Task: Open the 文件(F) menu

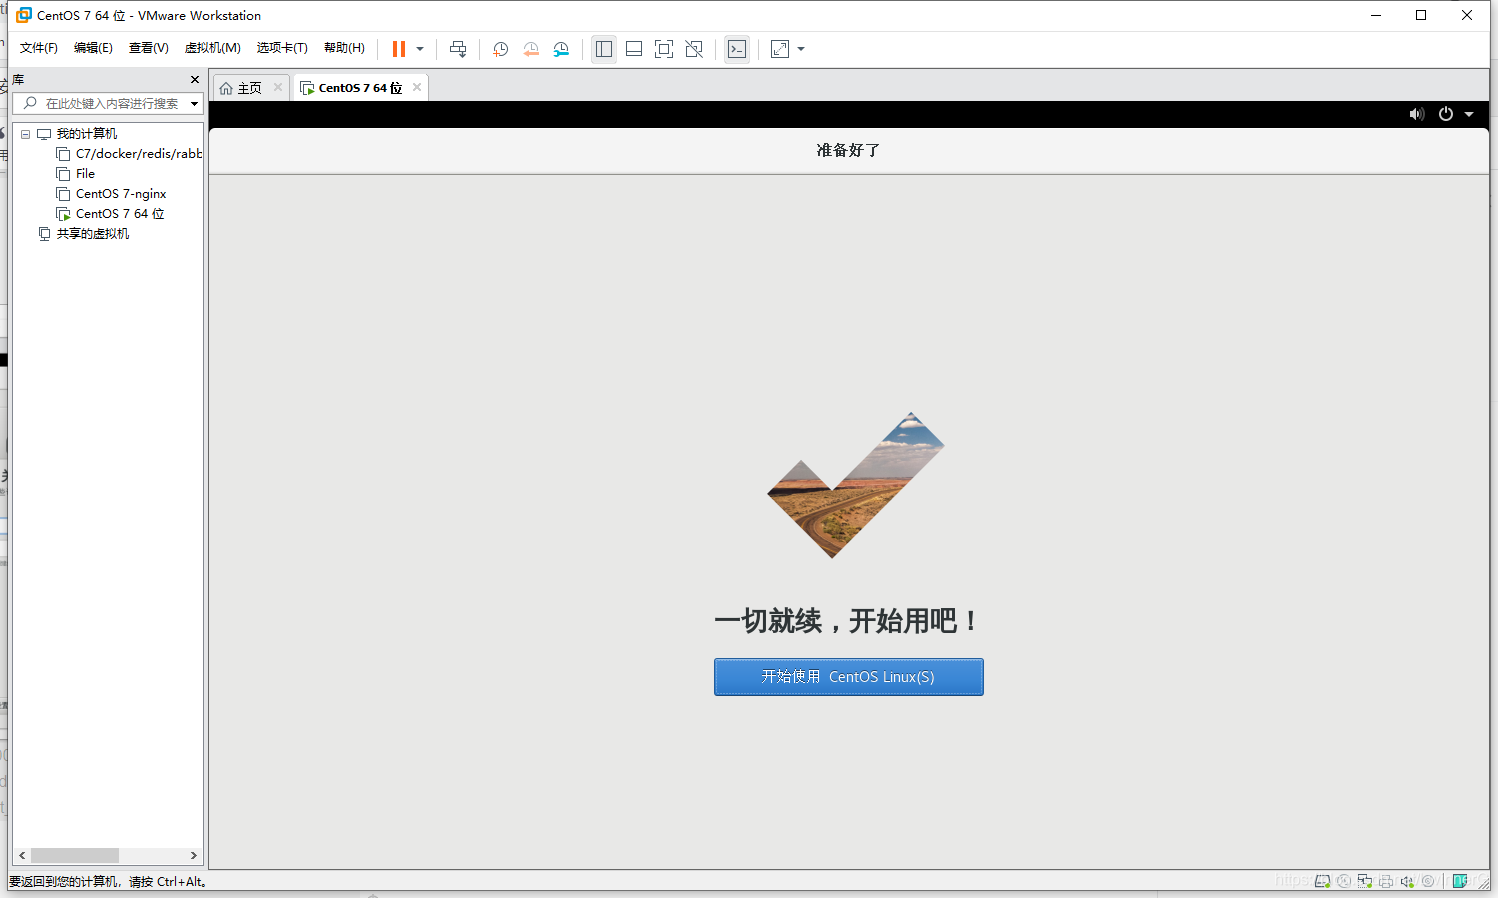Action: click(x=39, y=48)
